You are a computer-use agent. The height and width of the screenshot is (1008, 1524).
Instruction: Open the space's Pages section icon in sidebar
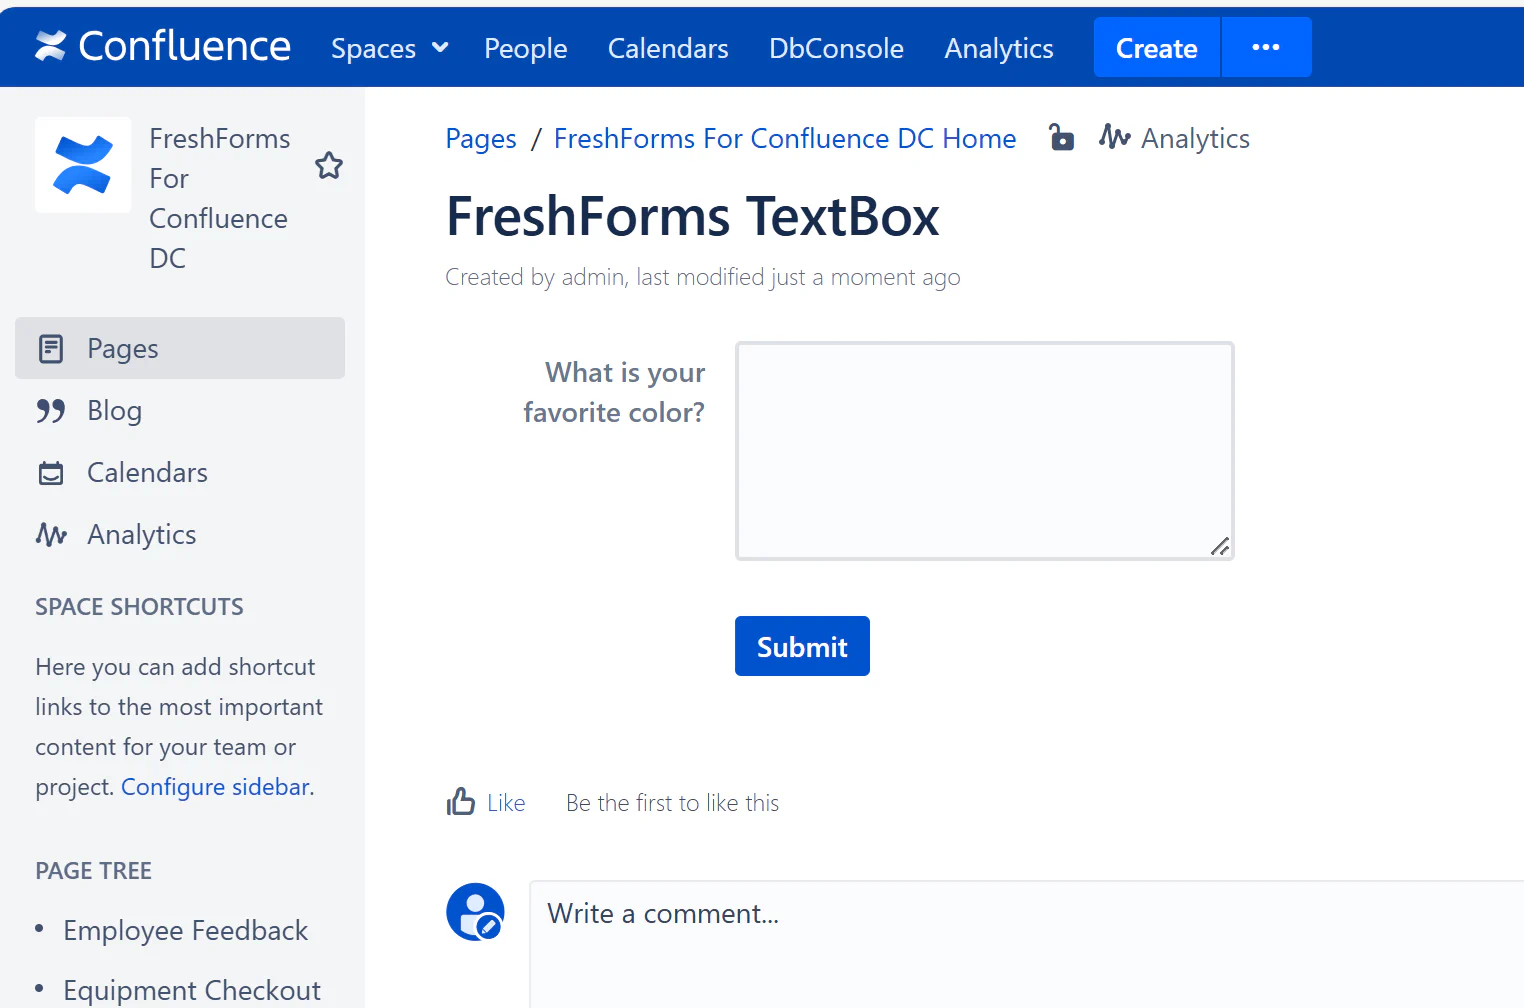[x=50, y=348]
